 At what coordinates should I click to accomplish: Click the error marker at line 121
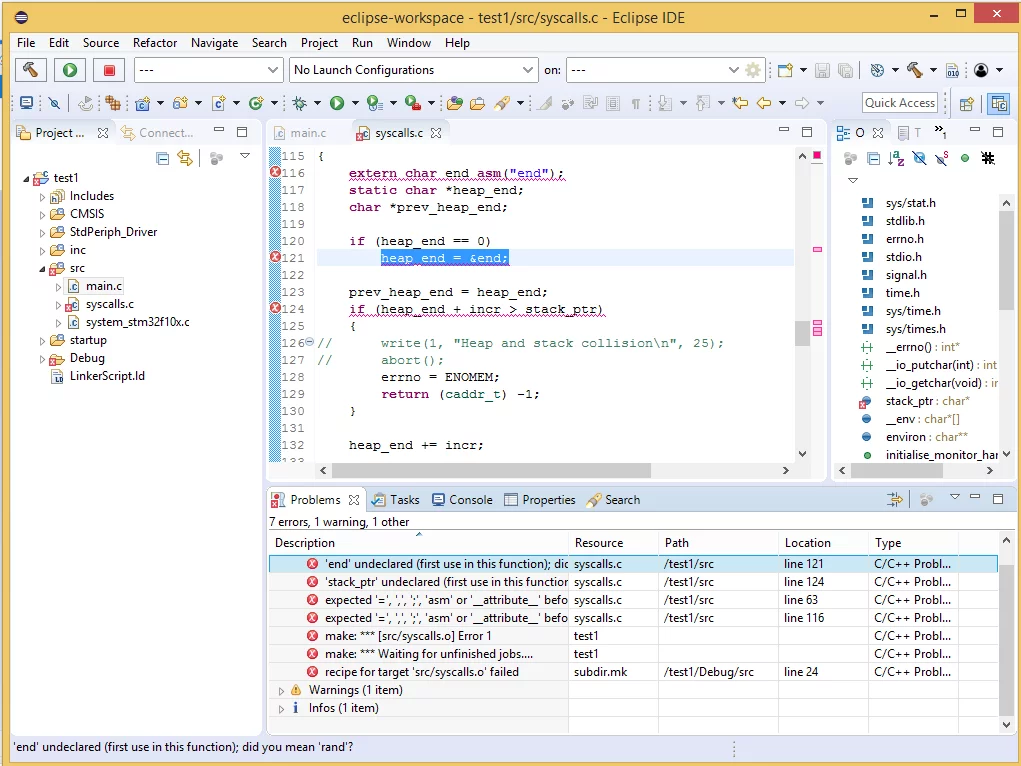pos(275,257)
